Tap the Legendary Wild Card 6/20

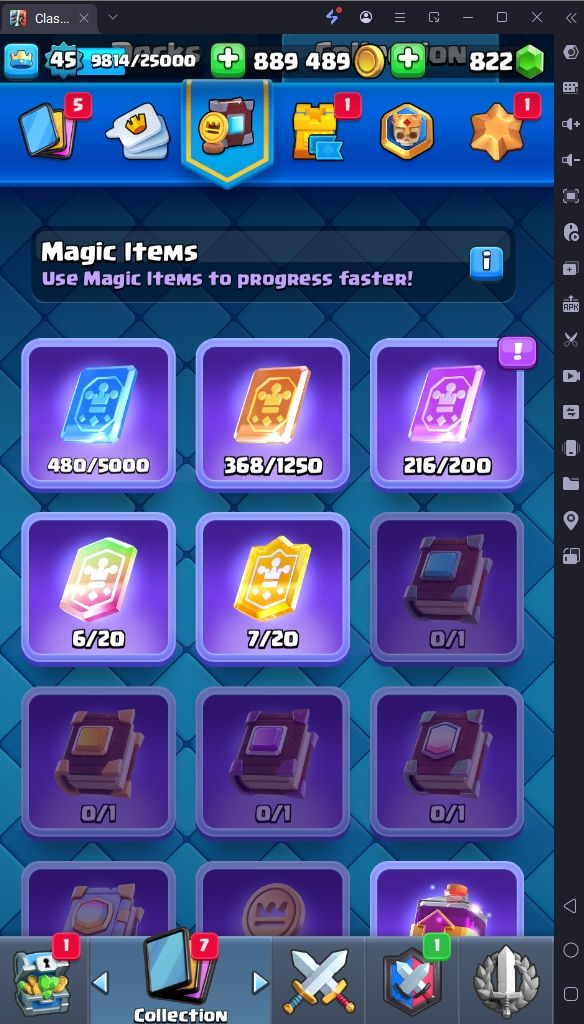99,588
